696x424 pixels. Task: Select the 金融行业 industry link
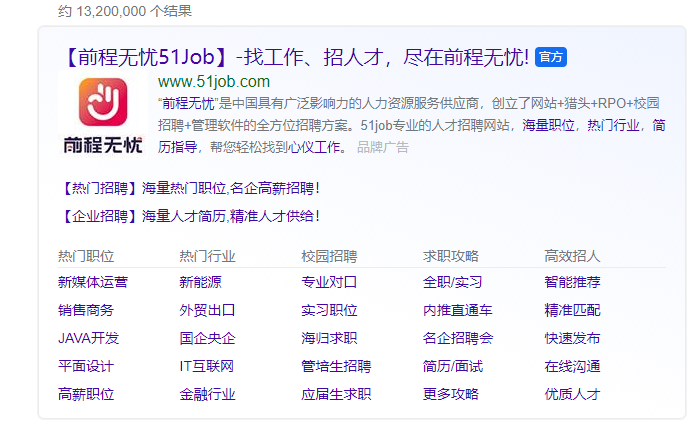[207, 394]
